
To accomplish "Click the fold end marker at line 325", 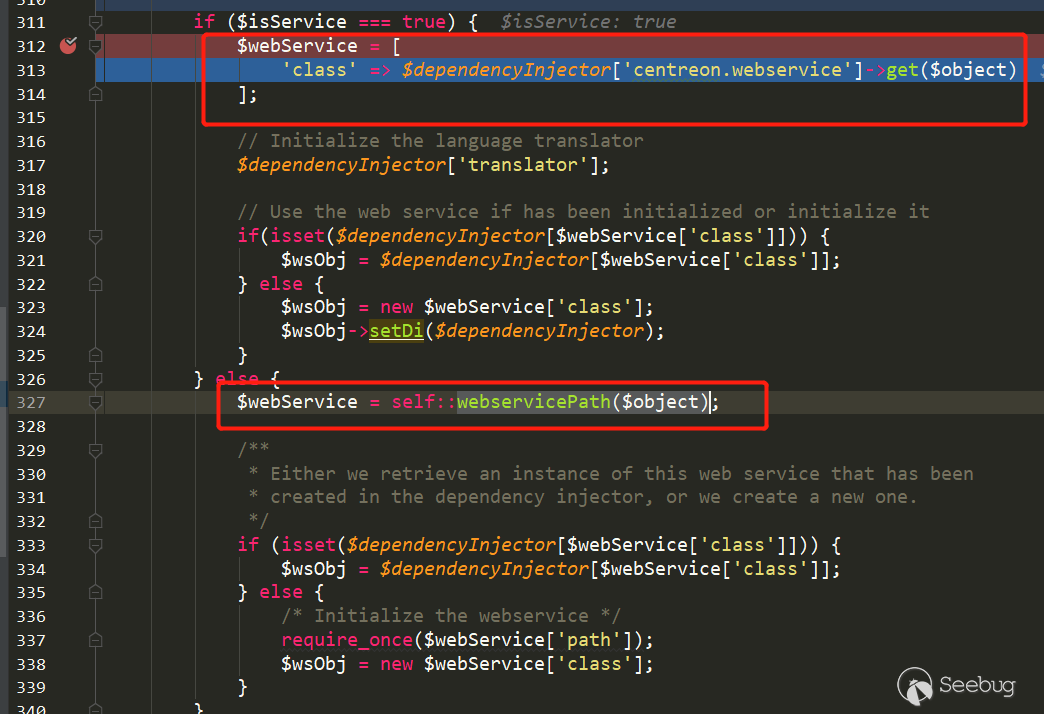I will tap(95, 356).
